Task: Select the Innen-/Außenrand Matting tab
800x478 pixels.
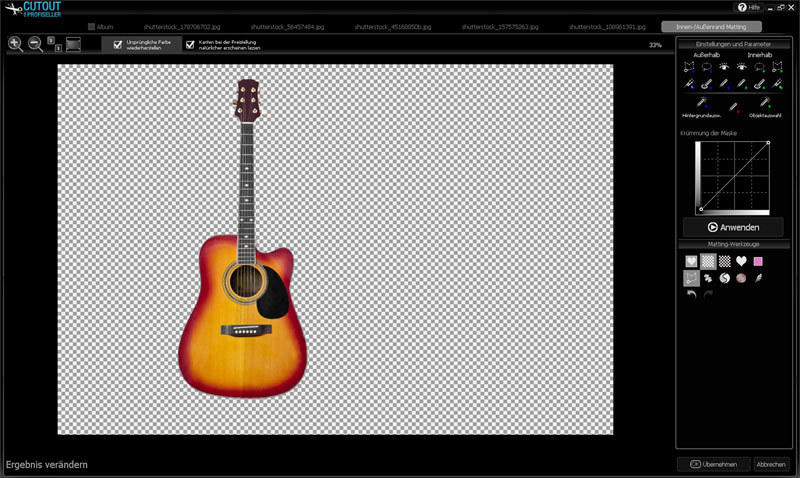Action: [x=711, y=27]
